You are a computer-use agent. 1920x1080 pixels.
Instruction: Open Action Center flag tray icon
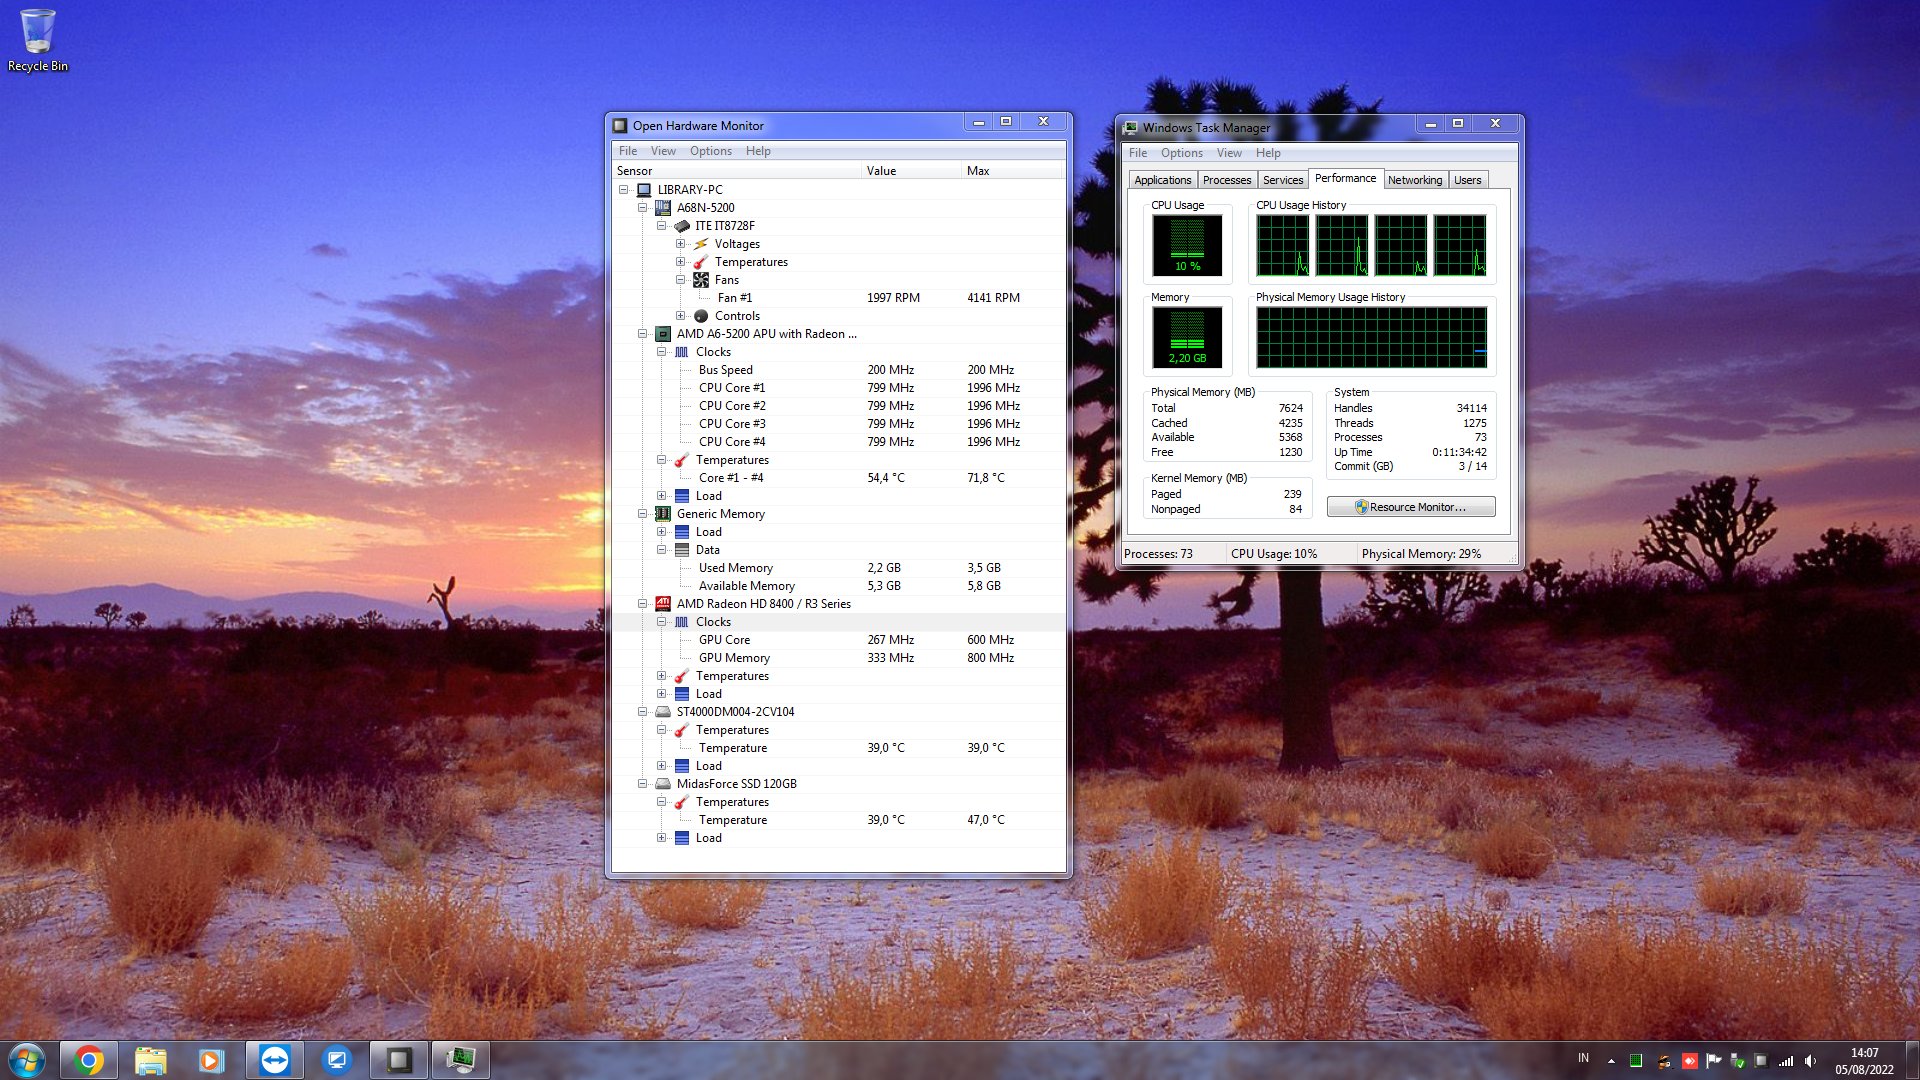tap(1713, 1061)
